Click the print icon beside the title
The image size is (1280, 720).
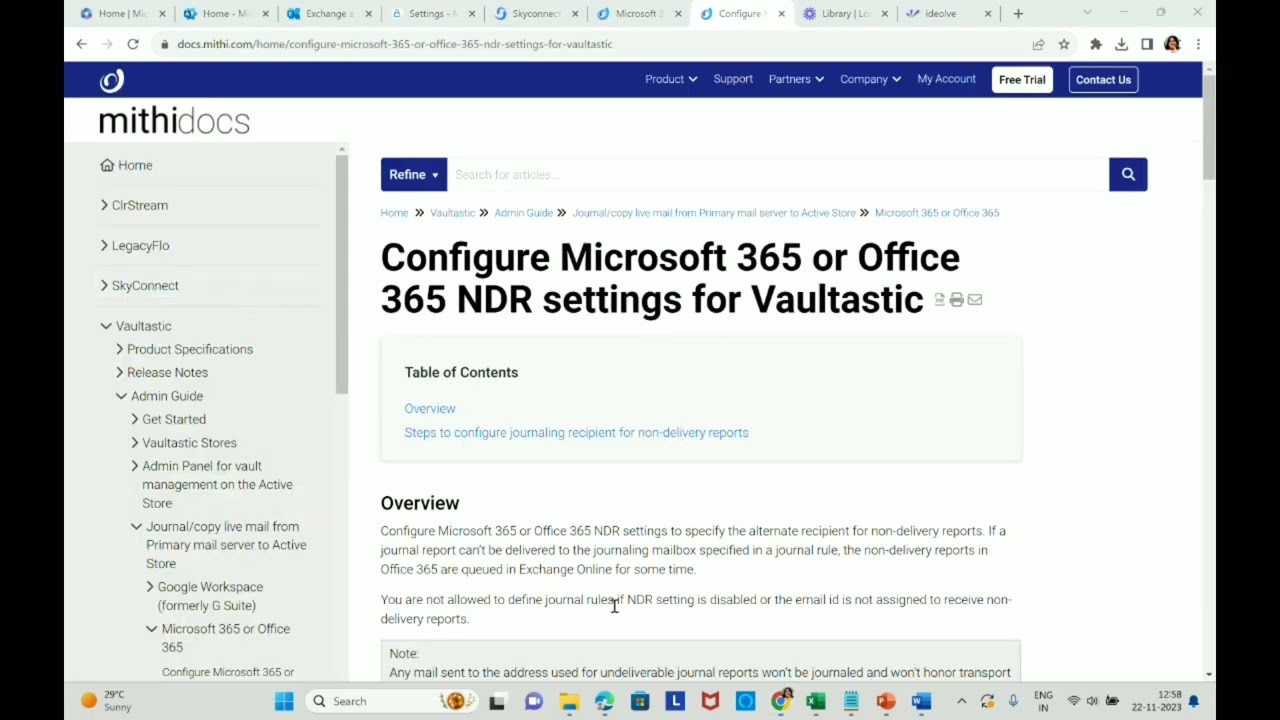click(957, 300)
